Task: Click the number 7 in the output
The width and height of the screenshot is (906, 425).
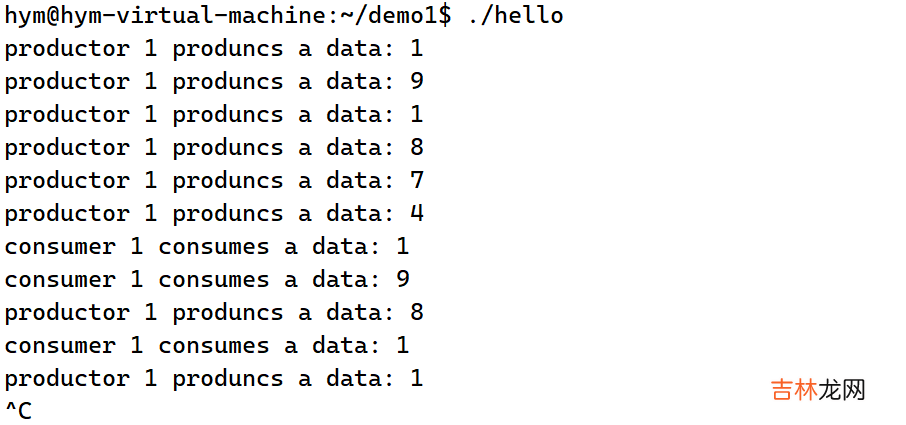Action: [417, 181]
